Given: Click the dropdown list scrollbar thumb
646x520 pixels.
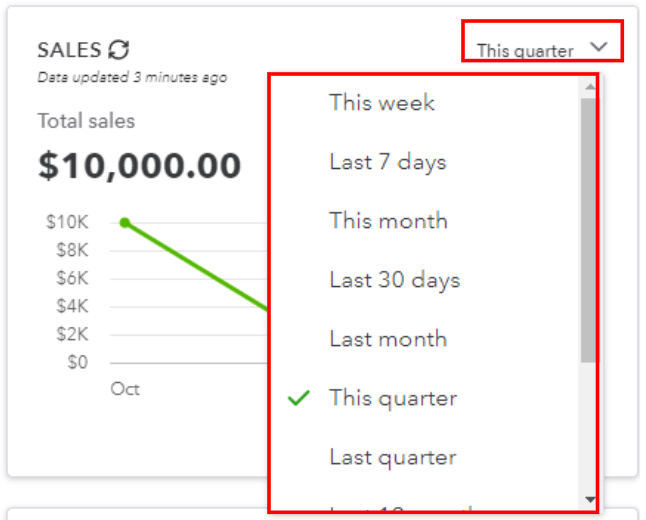Looking at the screenshot, I should [588, 230].
